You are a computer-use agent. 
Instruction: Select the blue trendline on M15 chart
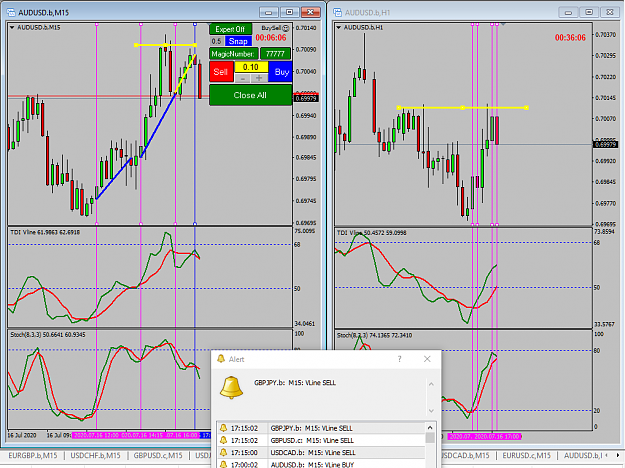(x=159, y=124)
